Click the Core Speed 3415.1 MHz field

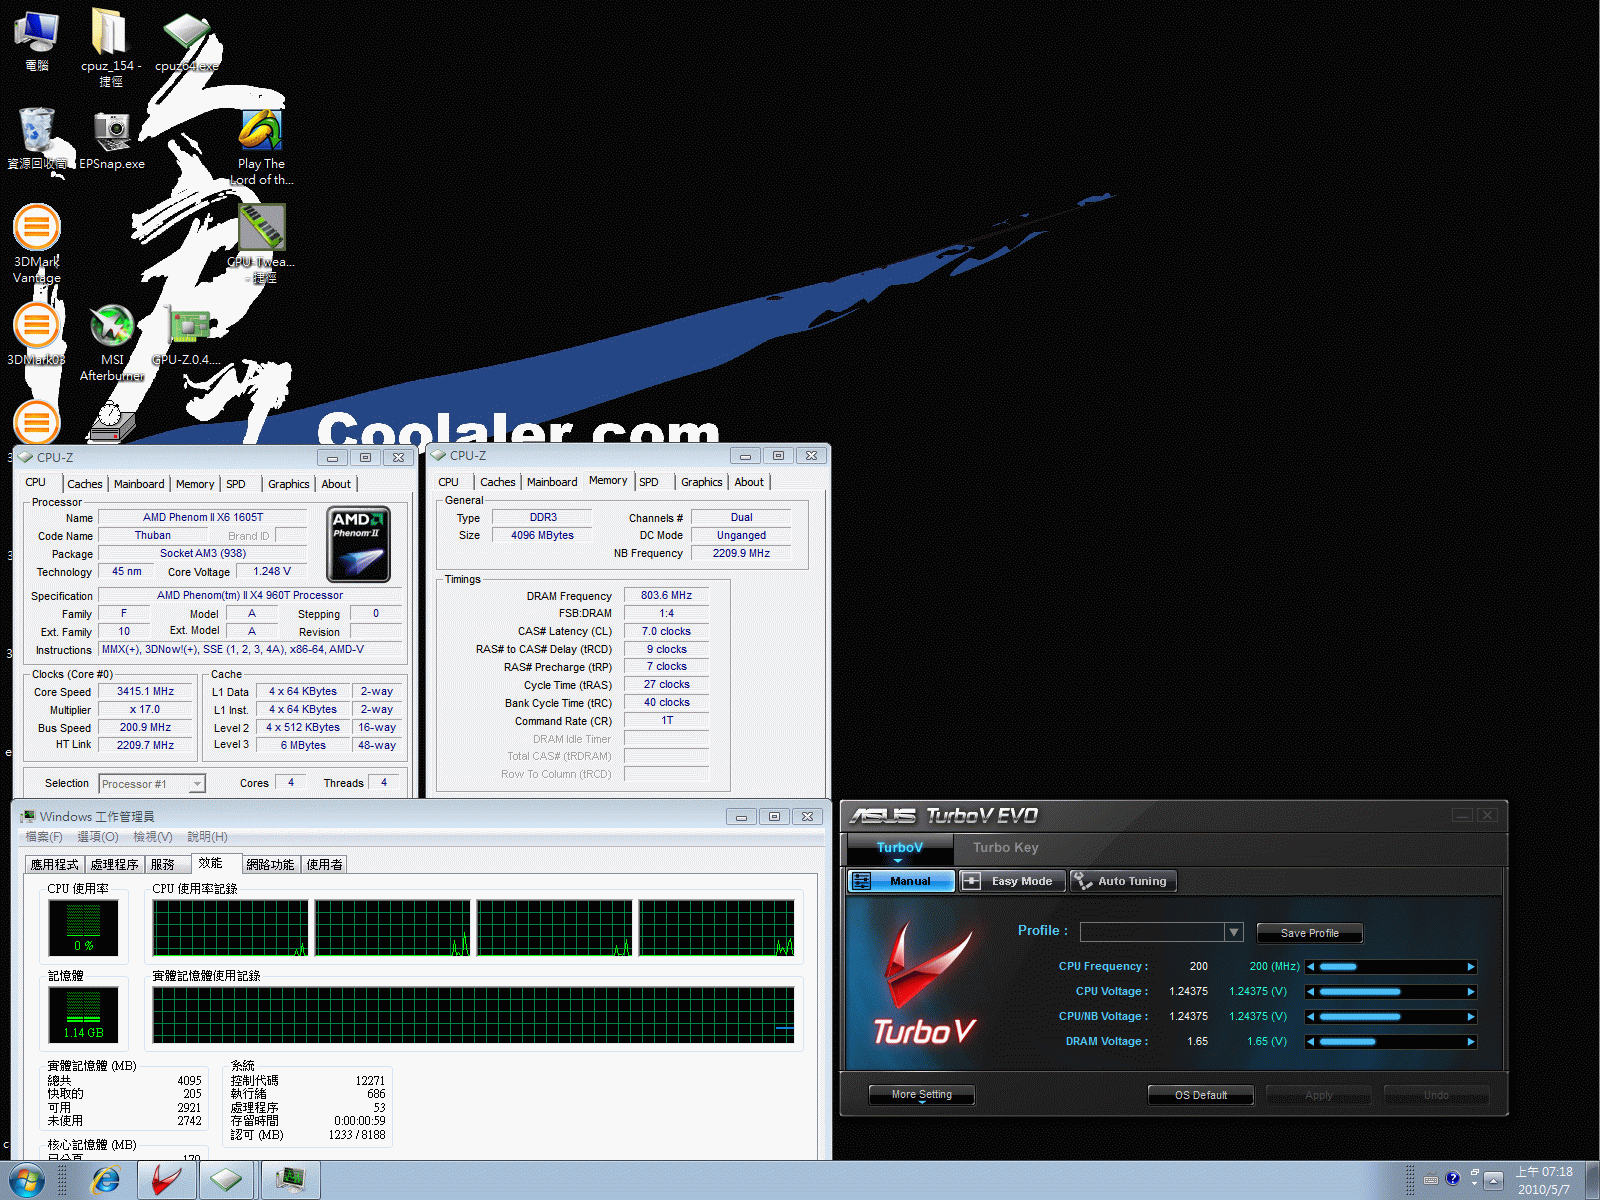(145, 691)
